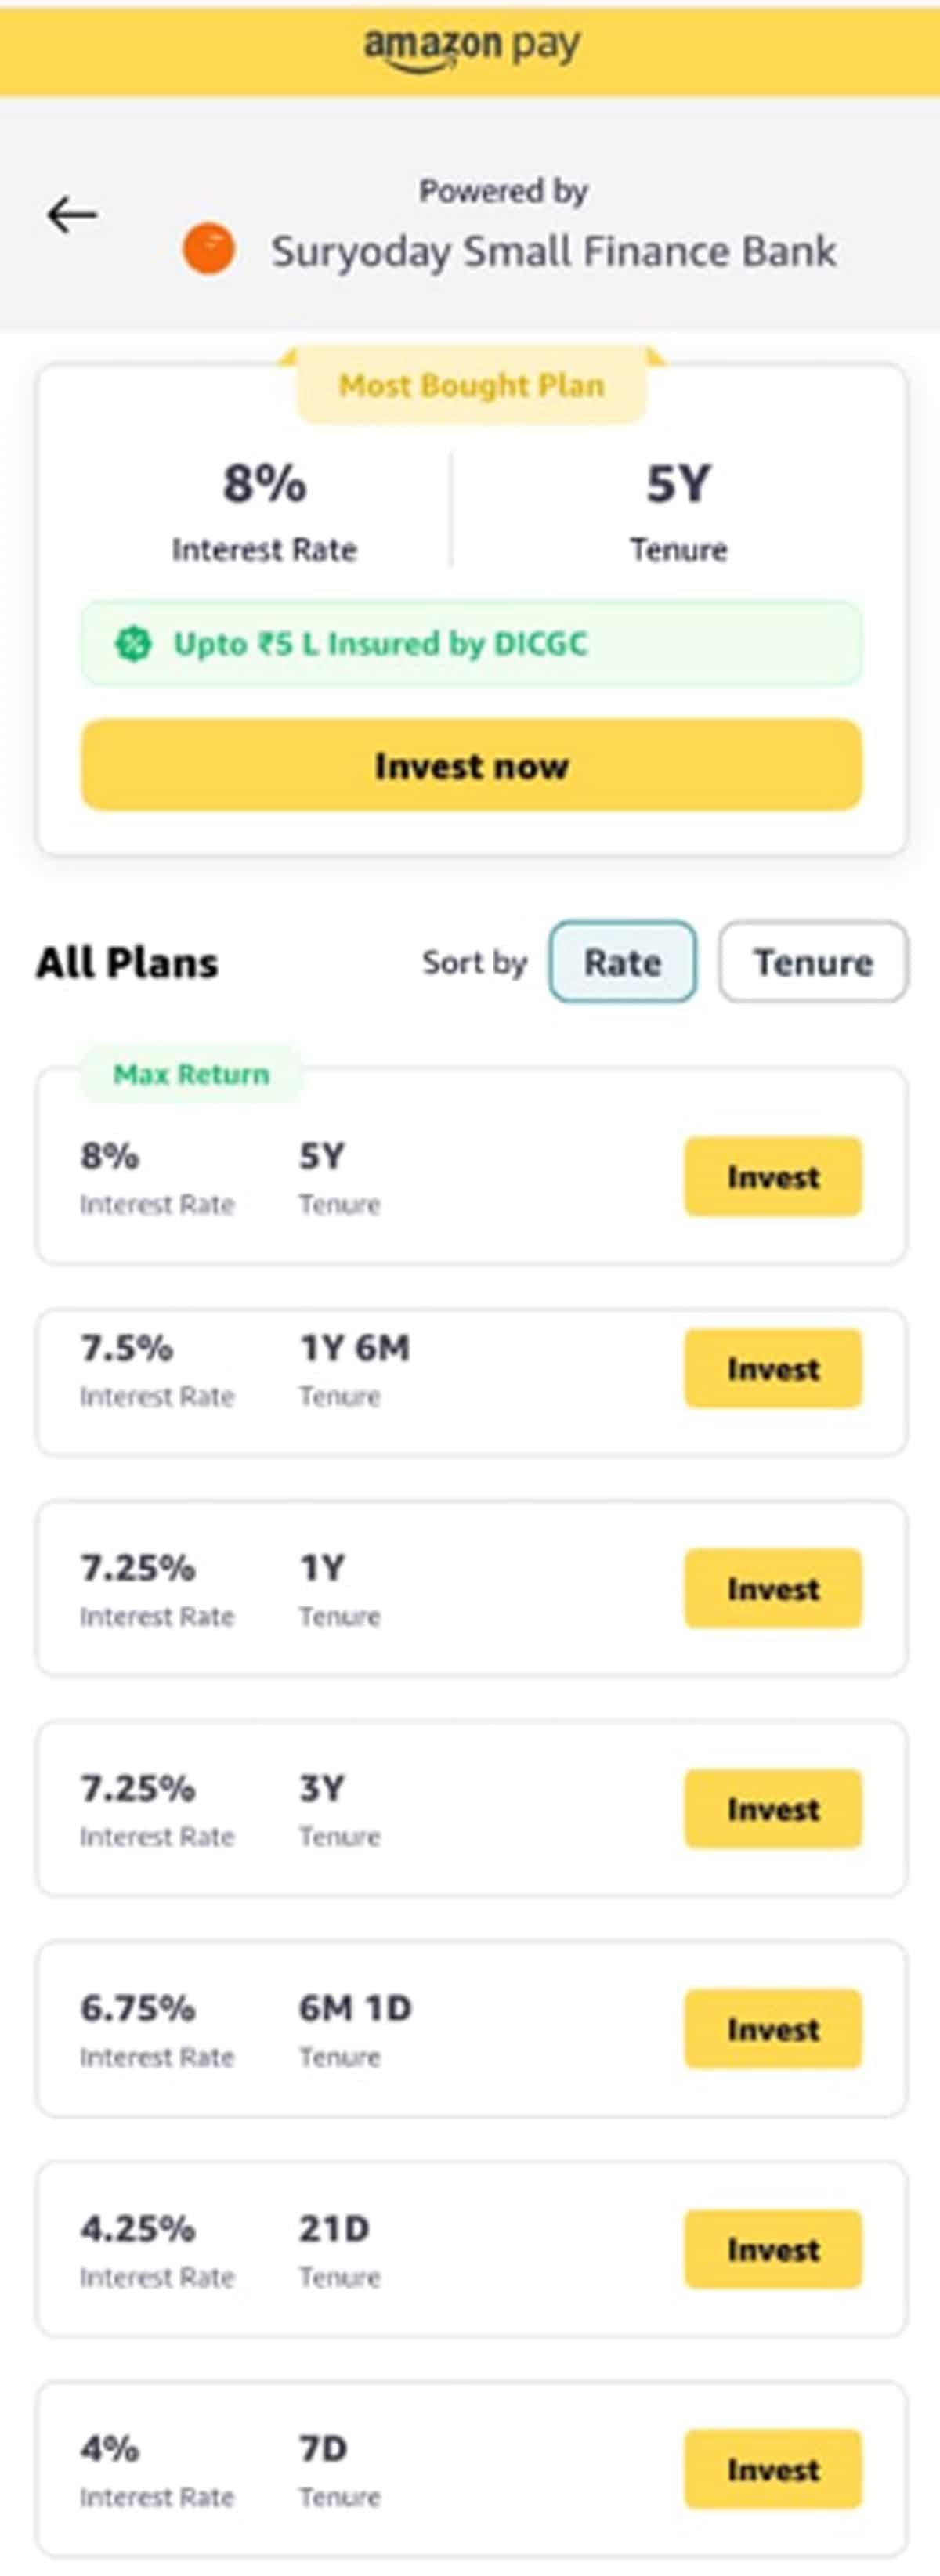Tap the All Plans heading

click(x=127, y=963)
